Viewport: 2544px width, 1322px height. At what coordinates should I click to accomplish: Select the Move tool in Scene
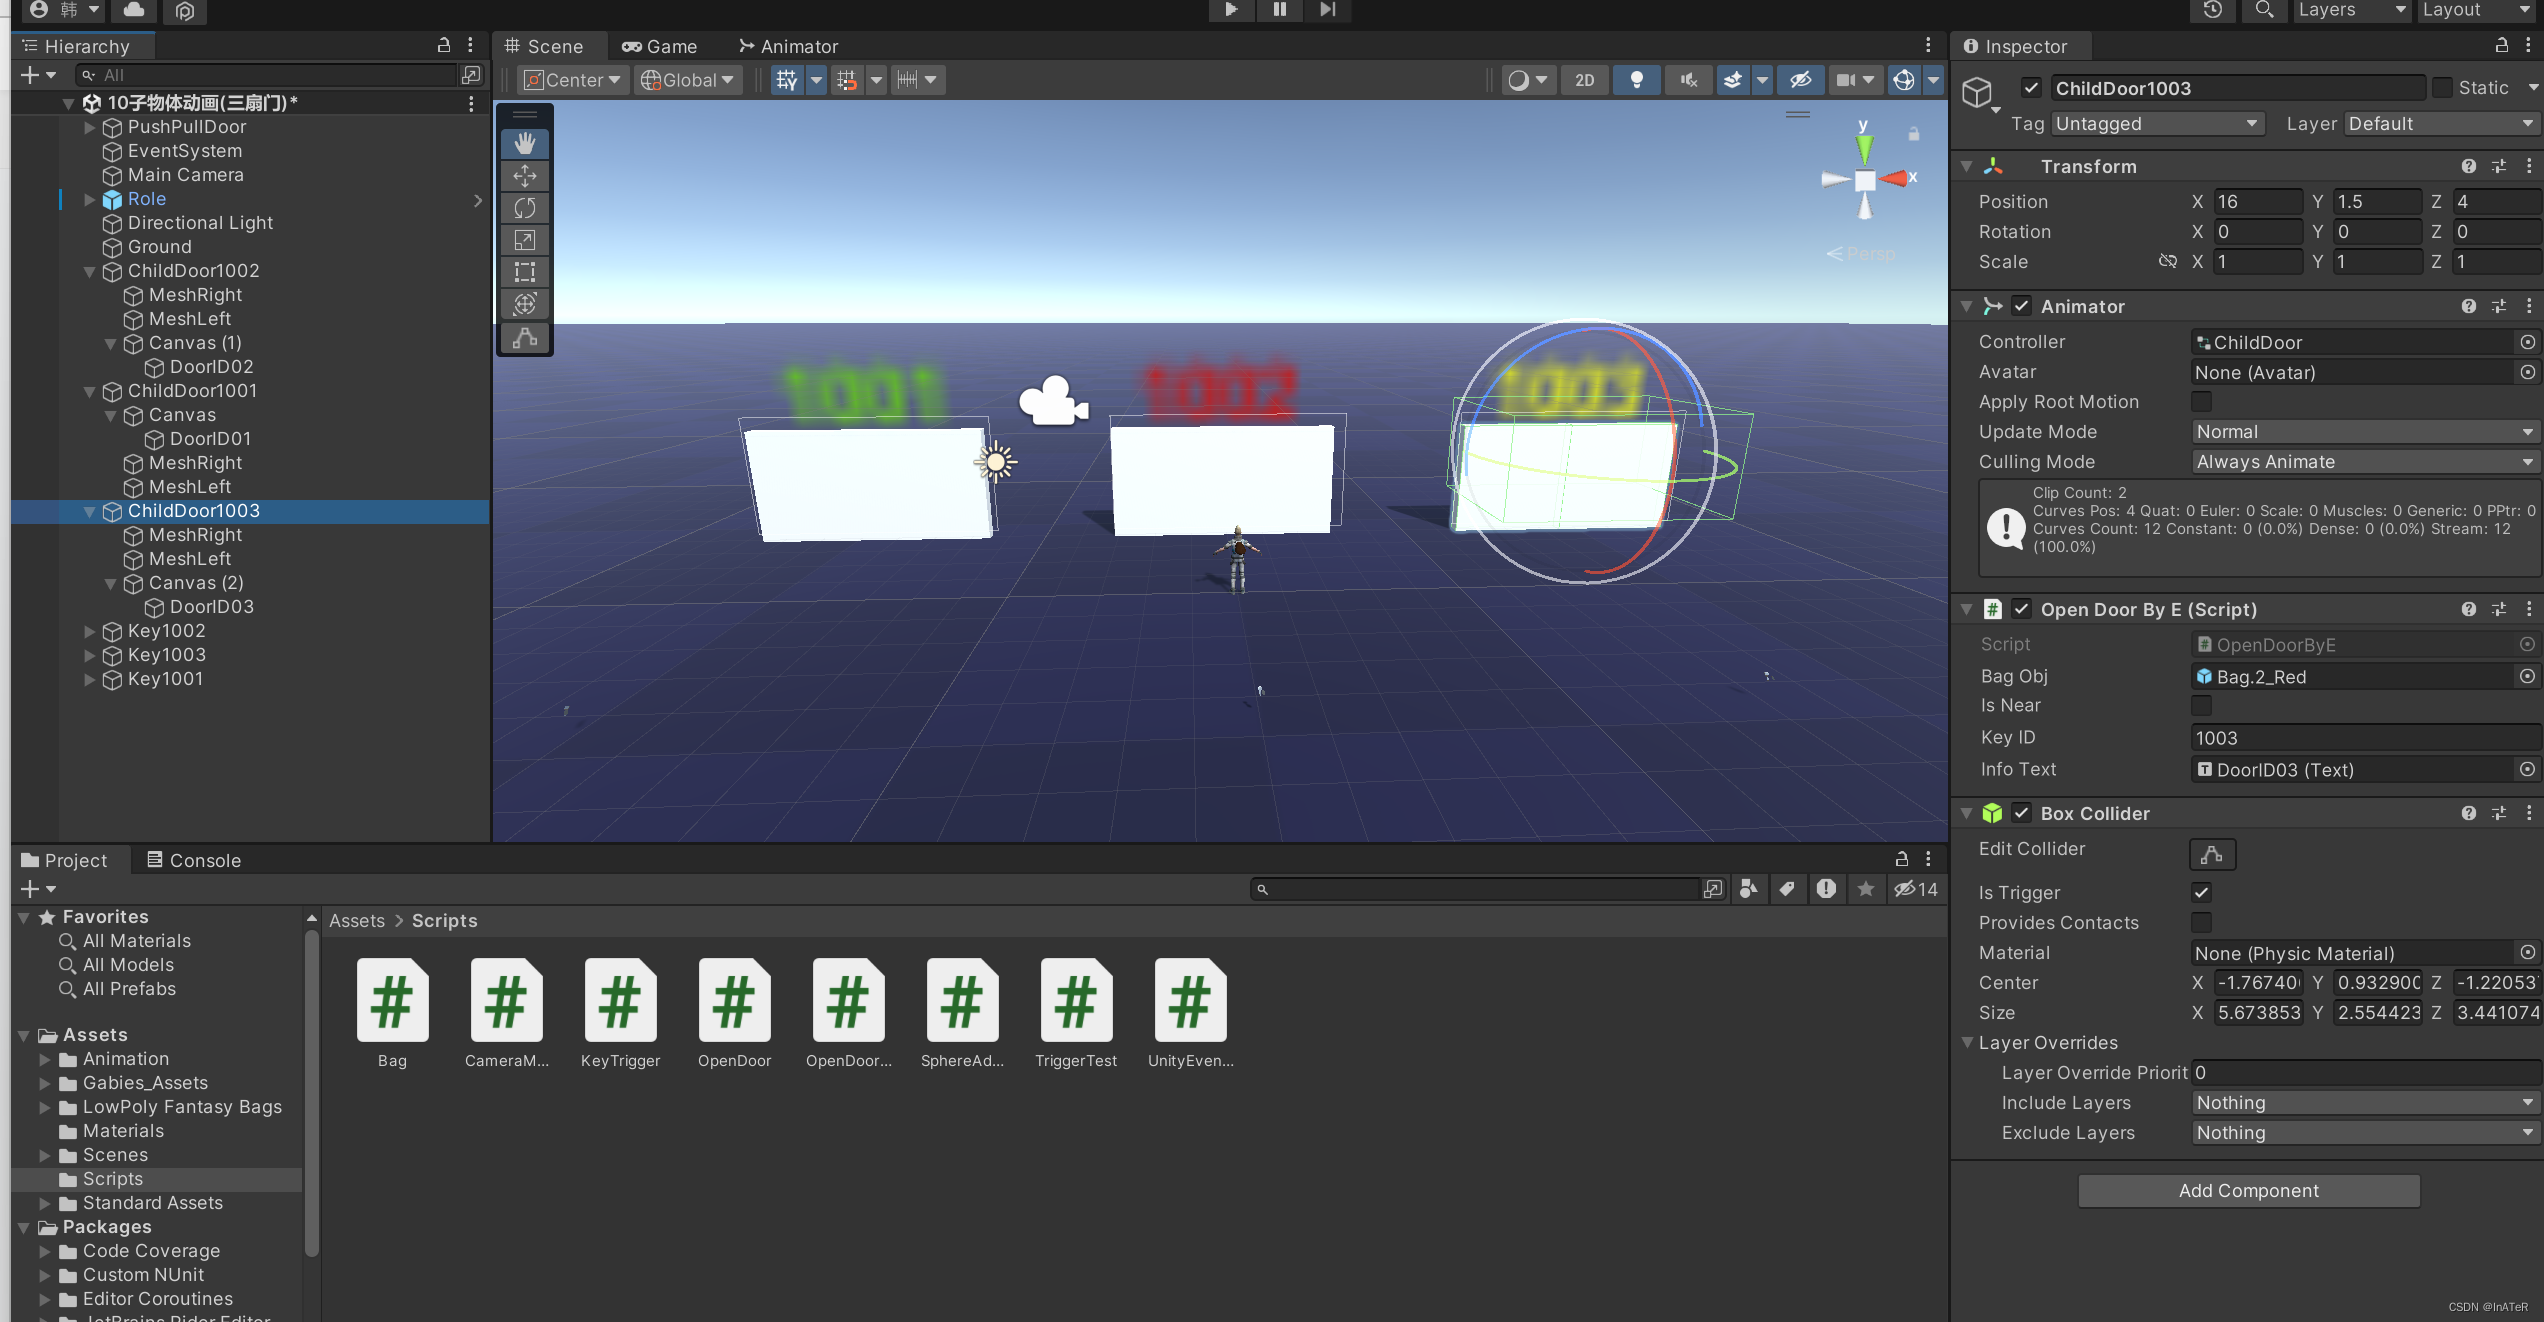[x=525, y=176]
